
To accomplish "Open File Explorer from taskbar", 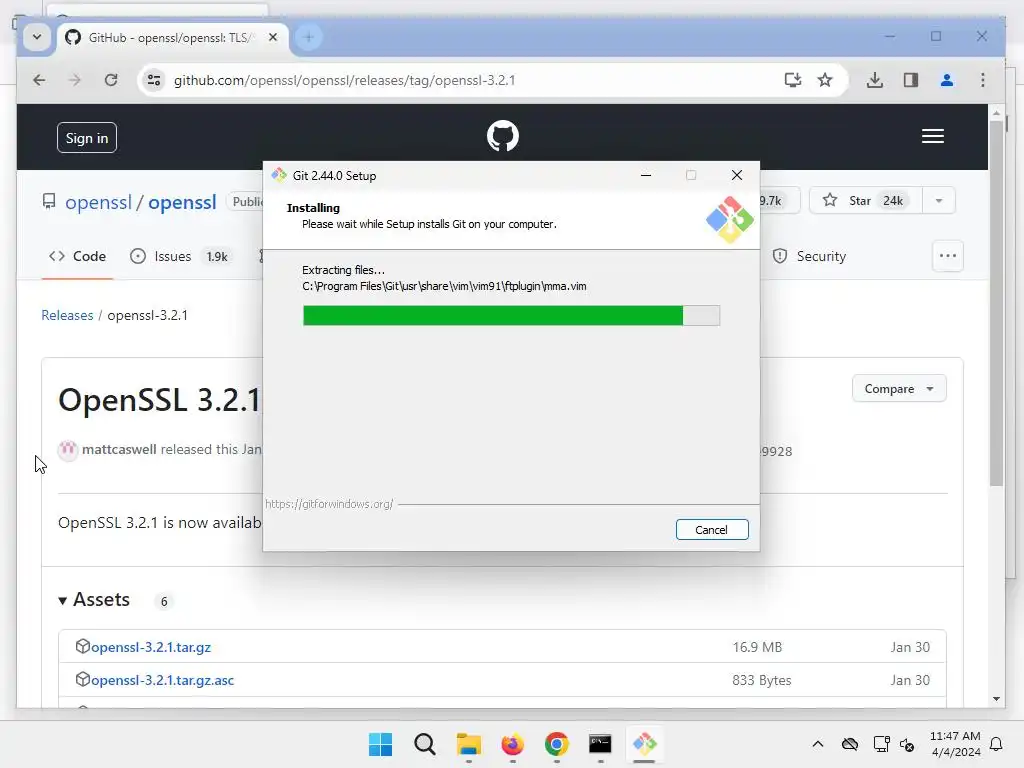I will 468,744.
